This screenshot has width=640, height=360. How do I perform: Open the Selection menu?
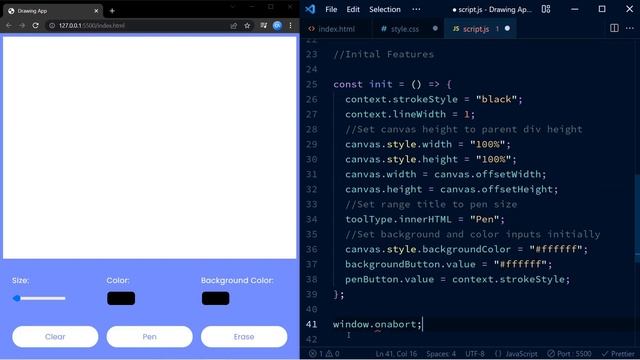[x=384, y=9]
